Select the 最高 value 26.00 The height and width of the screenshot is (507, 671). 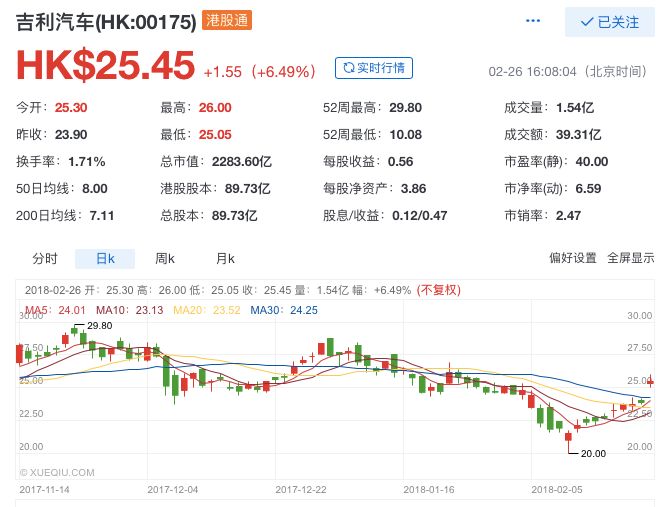point(215,107)
